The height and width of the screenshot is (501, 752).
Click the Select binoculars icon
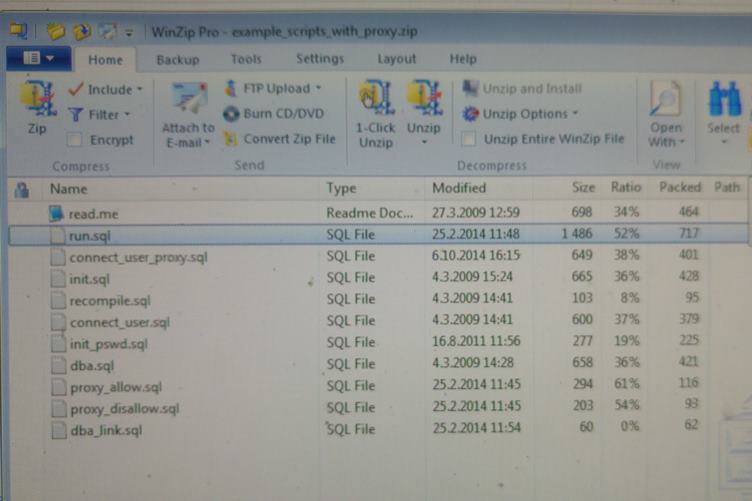725,99
